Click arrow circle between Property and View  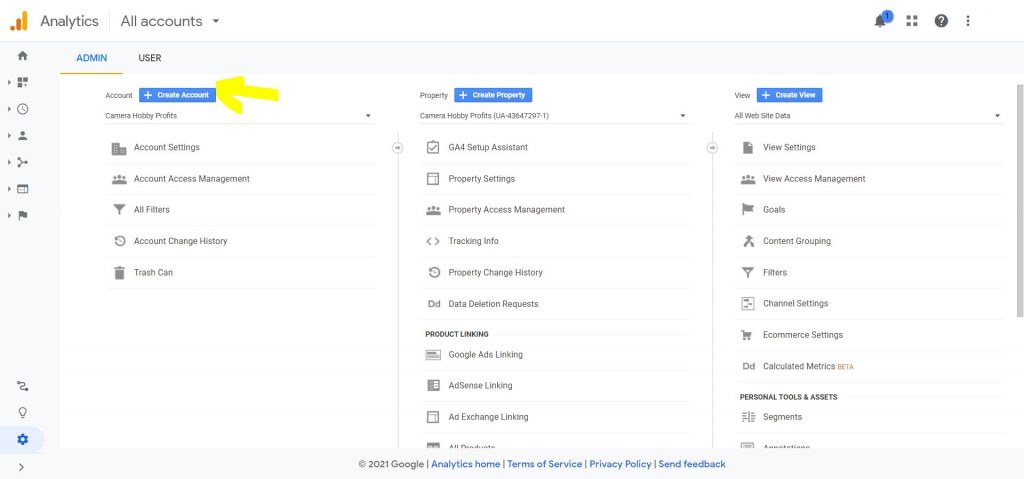(712, 148)
